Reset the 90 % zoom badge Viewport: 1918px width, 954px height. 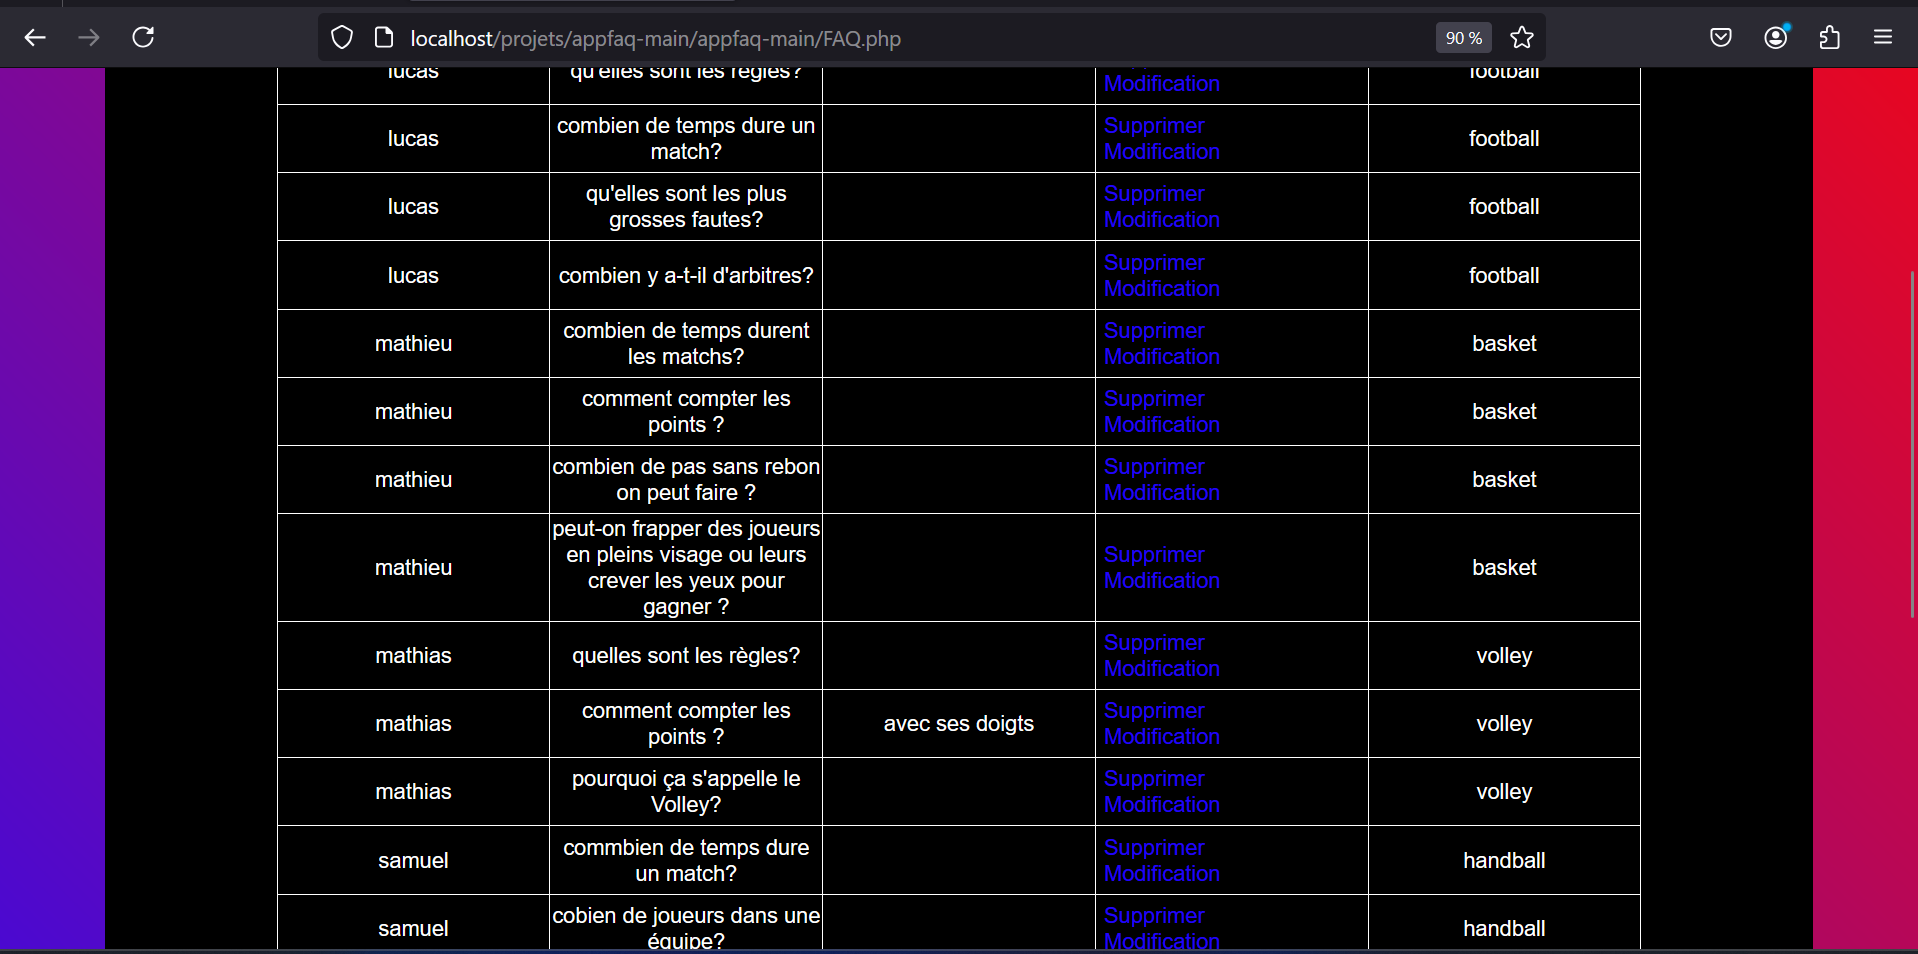coord(1463,38)
